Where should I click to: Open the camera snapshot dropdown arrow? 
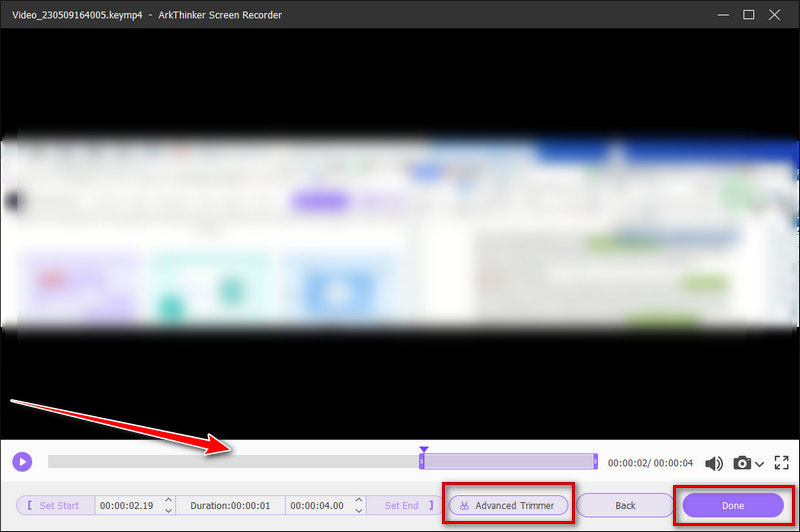point(760,464)
